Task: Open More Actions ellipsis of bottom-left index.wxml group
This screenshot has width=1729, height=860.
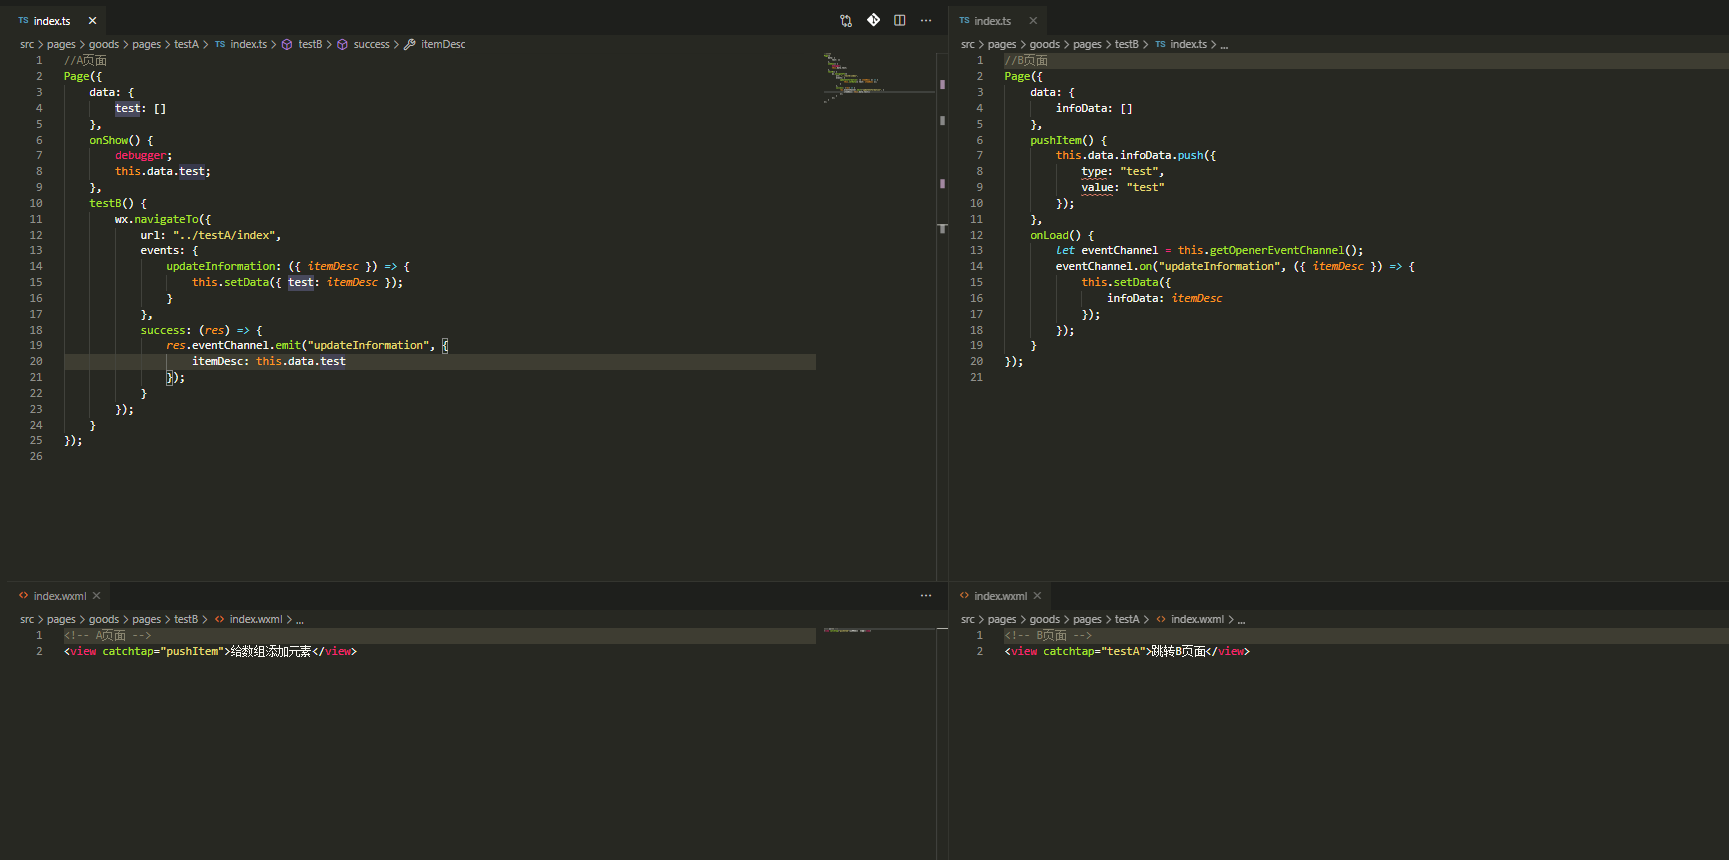Action: click(x=926, y=595)
